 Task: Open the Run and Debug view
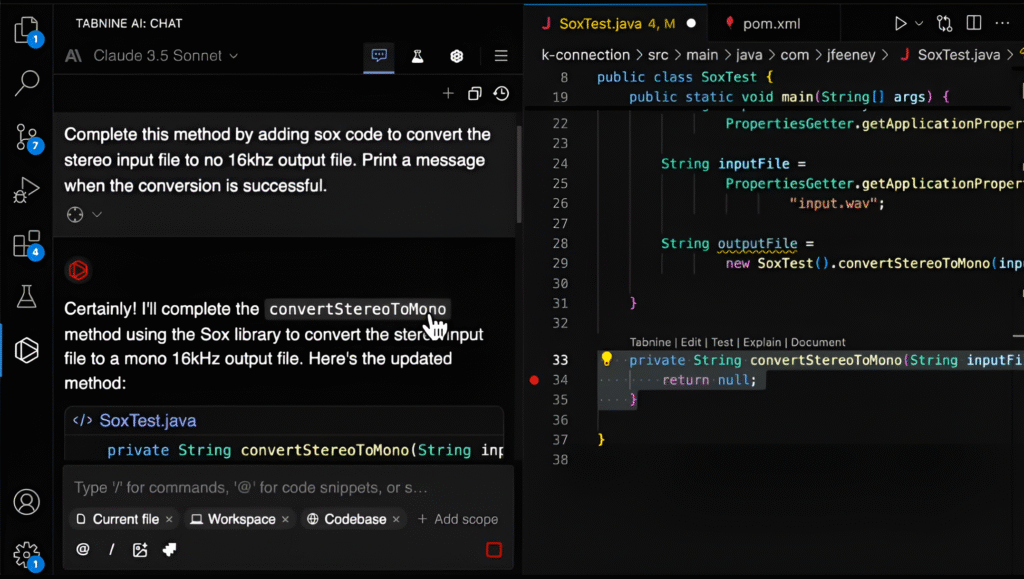tap(26, 191)
